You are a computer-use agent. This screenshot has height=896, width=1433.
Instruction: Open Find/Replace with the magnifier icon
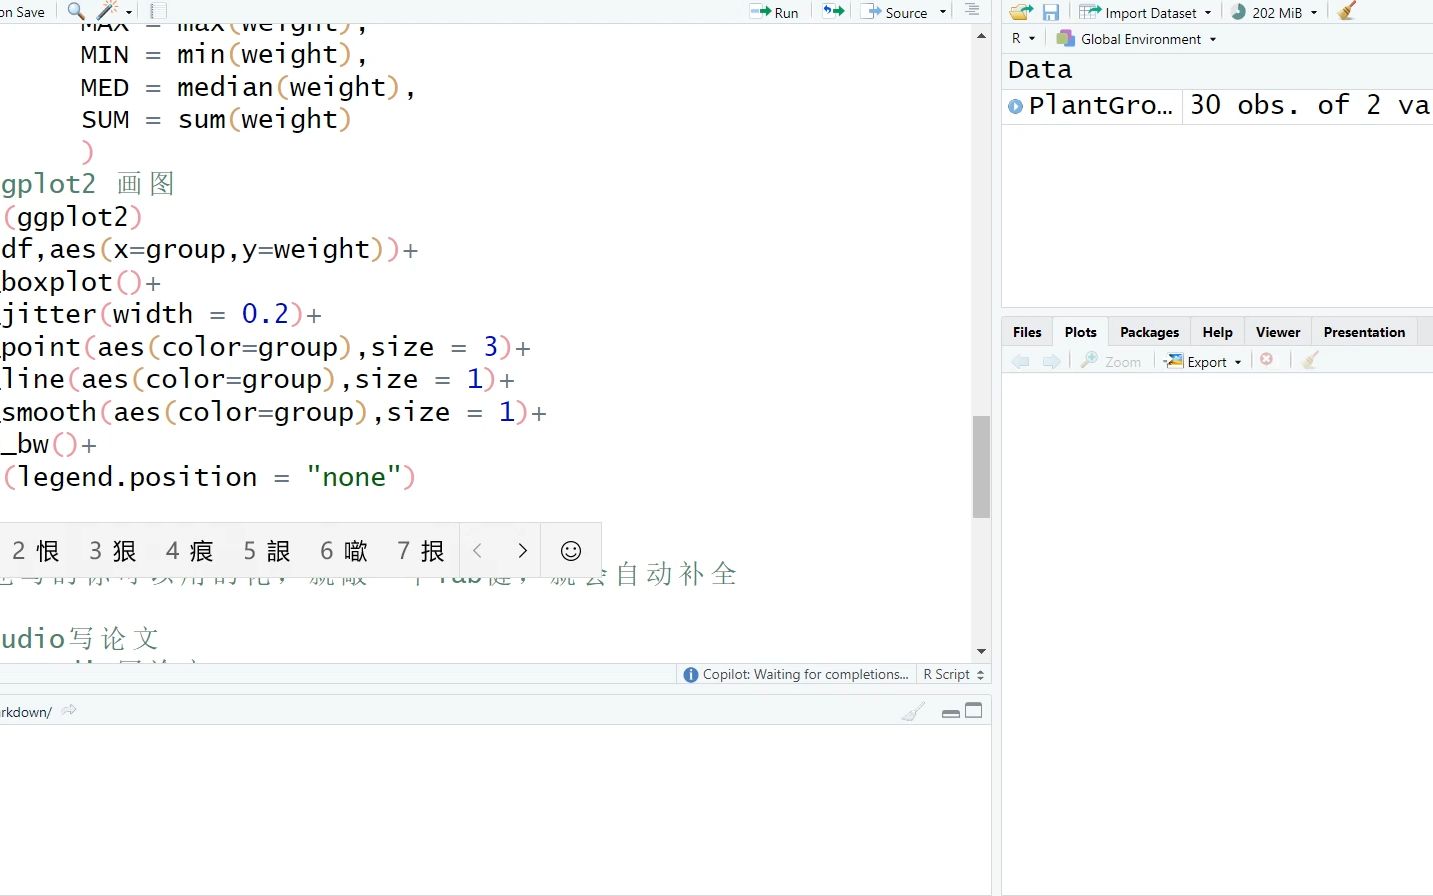point(76,11)
